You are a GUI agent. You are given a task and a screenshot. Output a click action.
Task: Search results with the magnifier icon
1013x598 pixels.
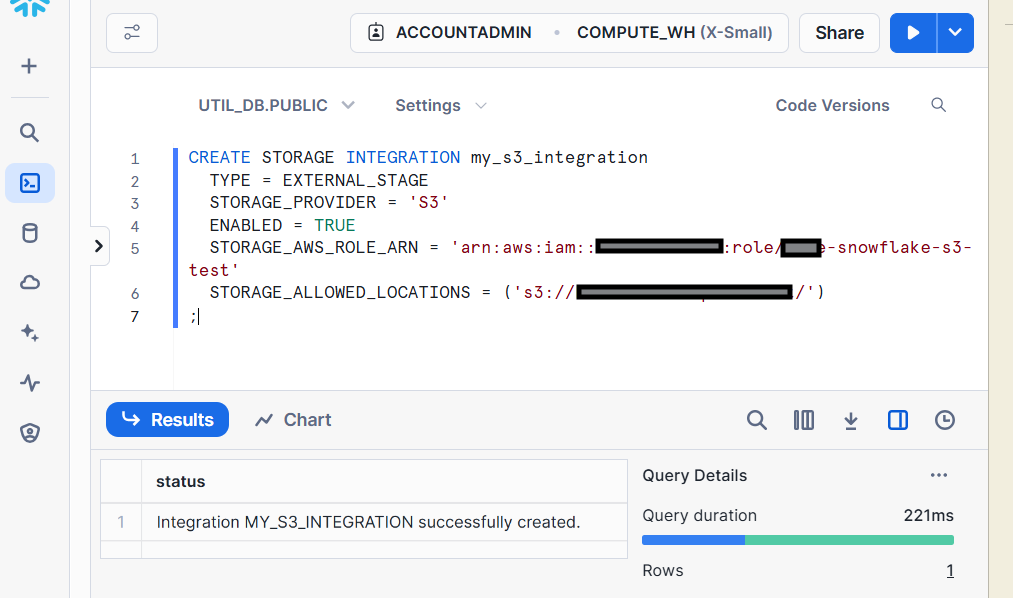757,420
